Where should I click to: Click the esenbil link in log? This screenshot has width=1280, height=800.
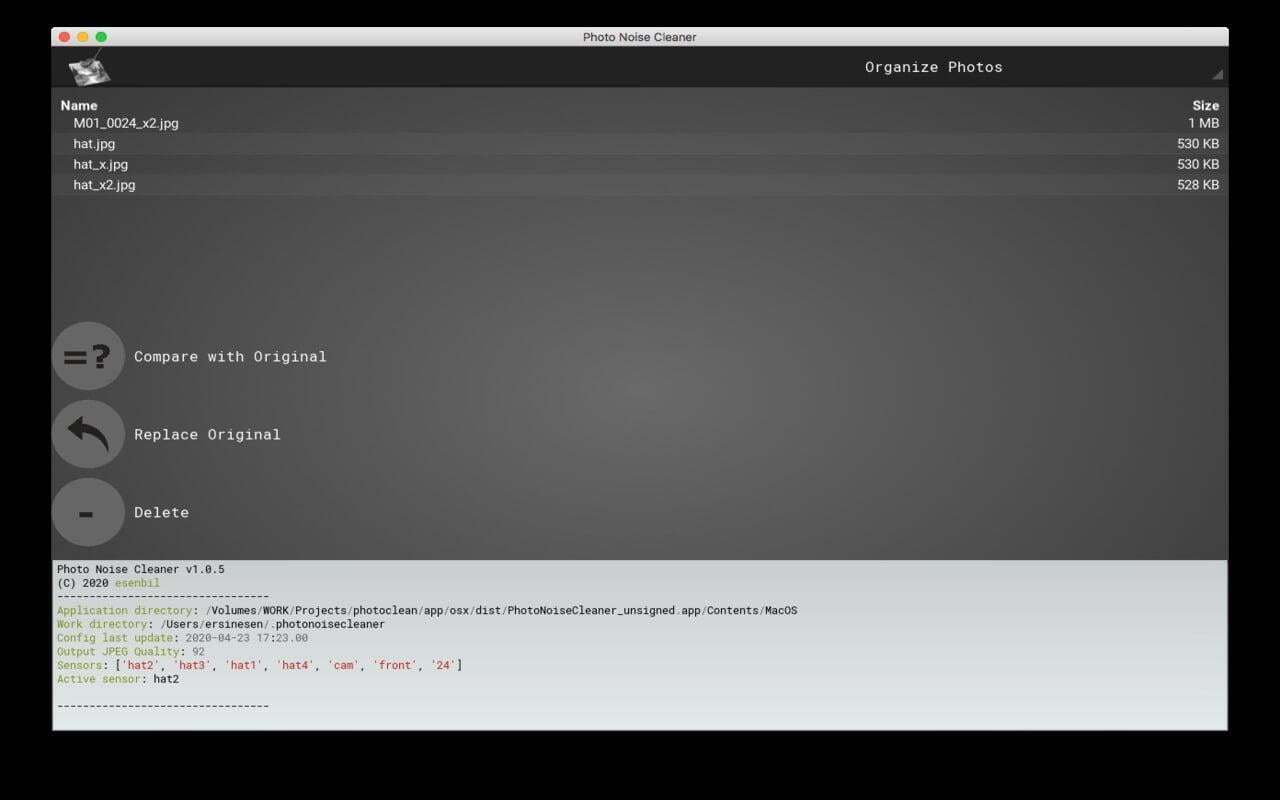[x=137, y=583]
